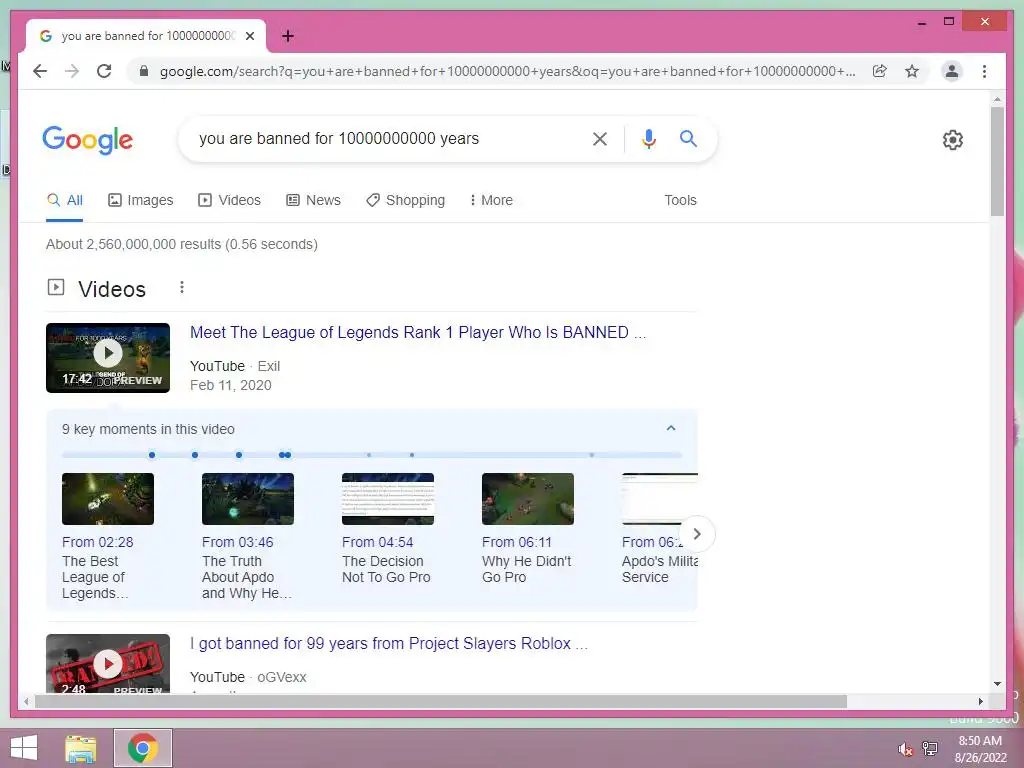The image size is (1024, 768).
Task: Open thumbnail for The Best League moment
Action: (108, 499)
